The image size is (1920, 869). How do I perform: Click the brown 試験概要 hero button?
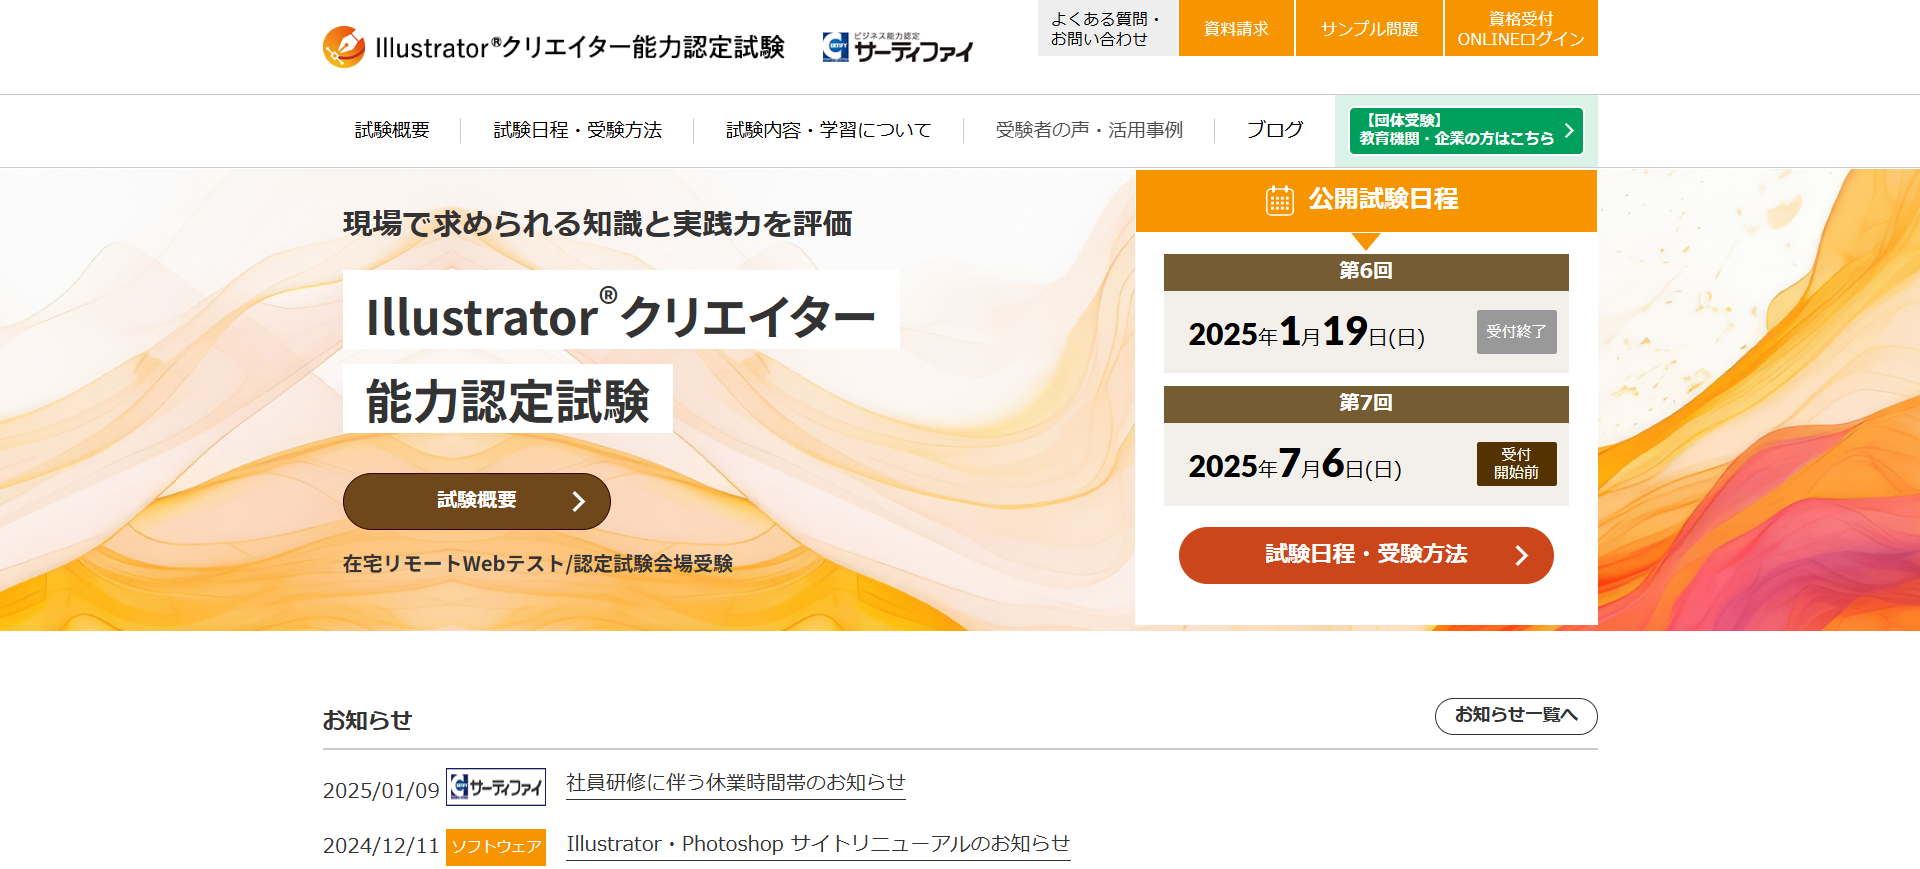point(477,501)
